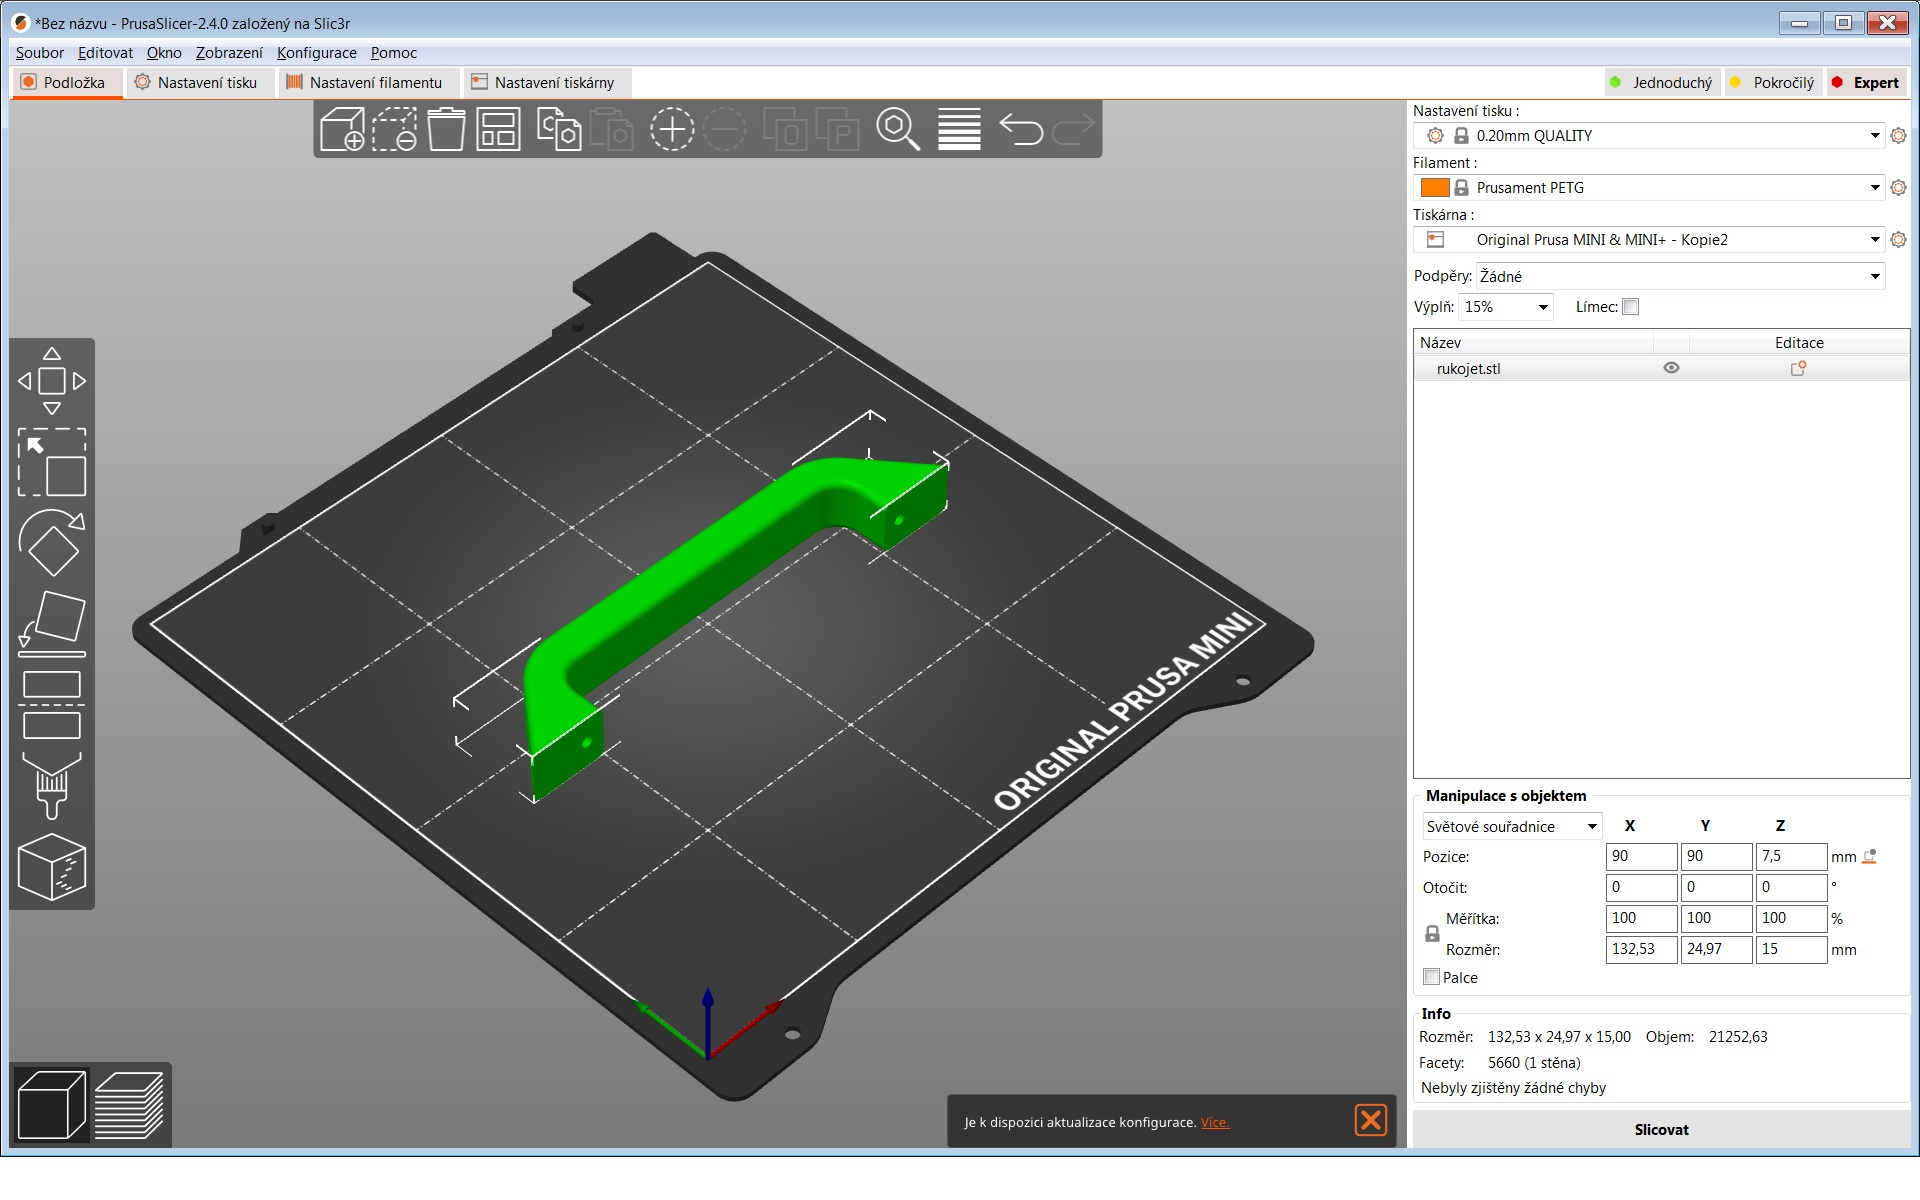Switch to sliced layers preview view
Viewport: 1920px width, 1200px height.
click(129, 1105)
